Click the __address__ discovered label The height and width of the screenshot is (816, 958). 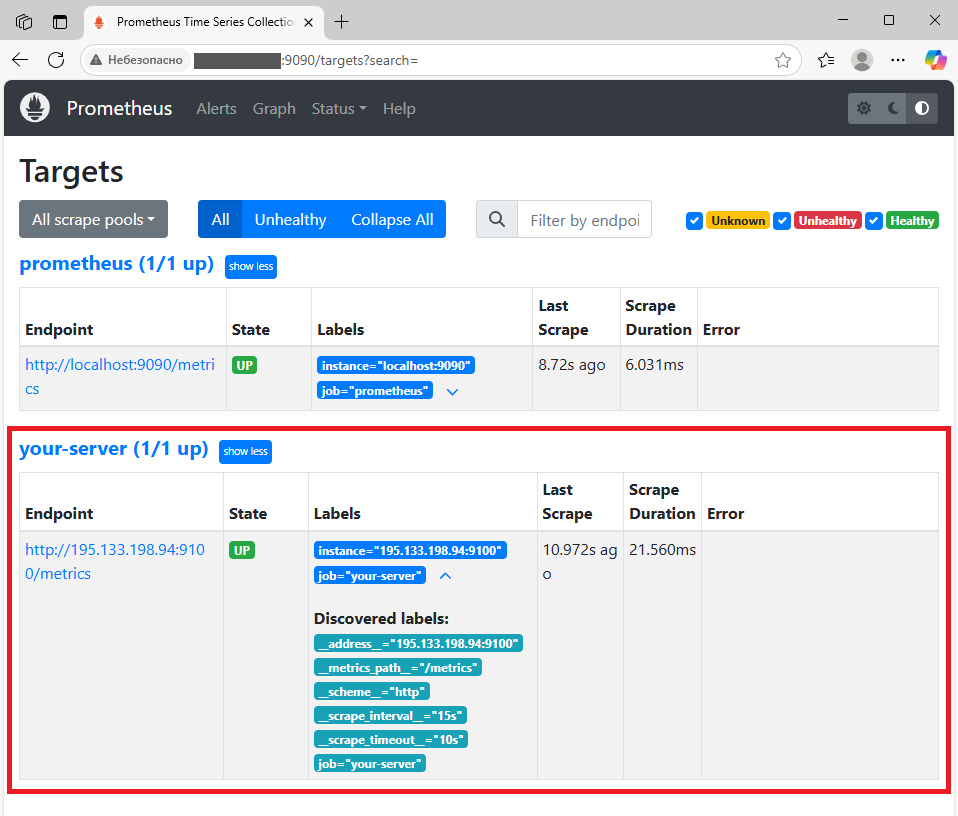[419, 643]
